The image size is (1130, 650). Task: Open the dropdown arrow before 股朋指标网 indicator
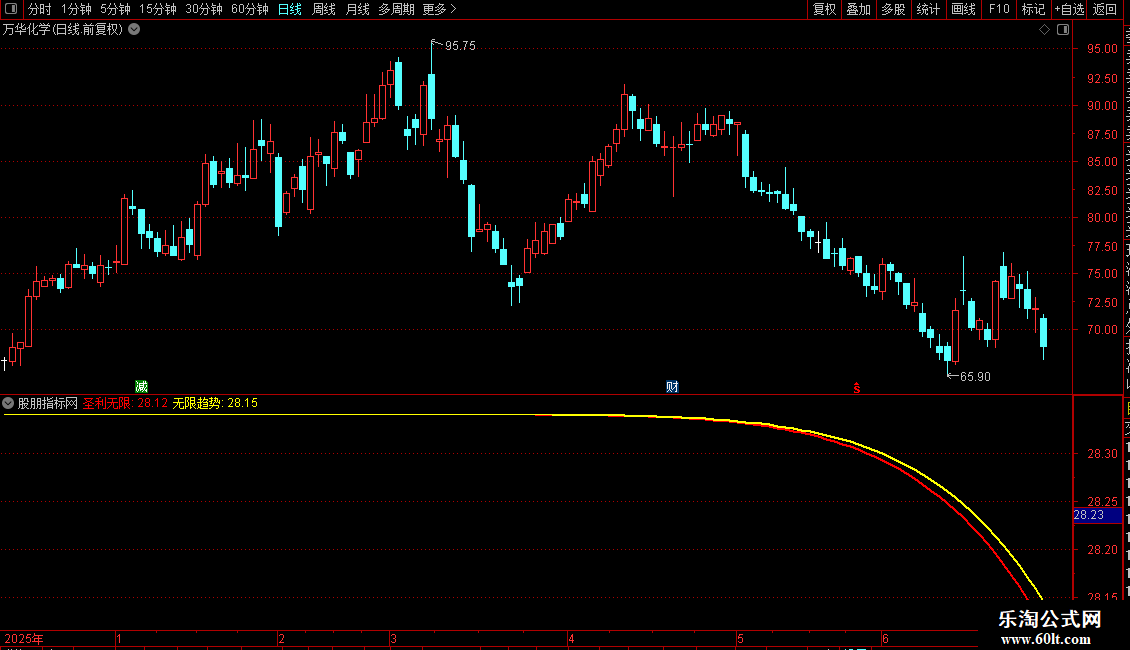[8, 403]
